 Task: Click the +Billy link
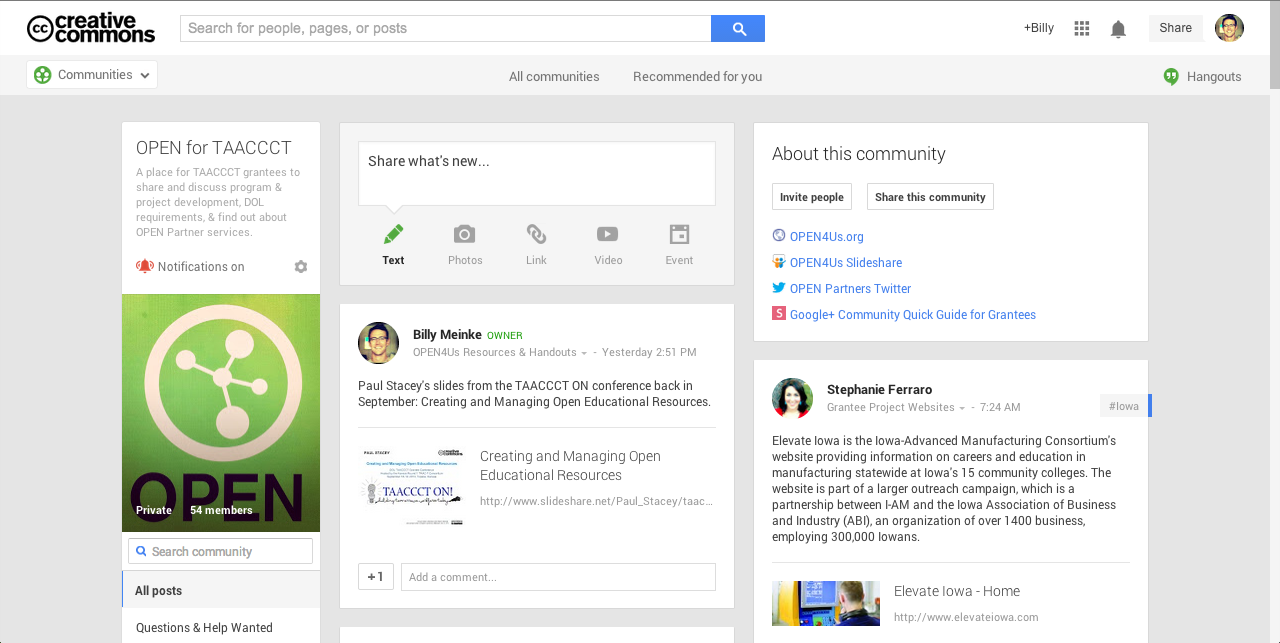(x=1038, y=28)
